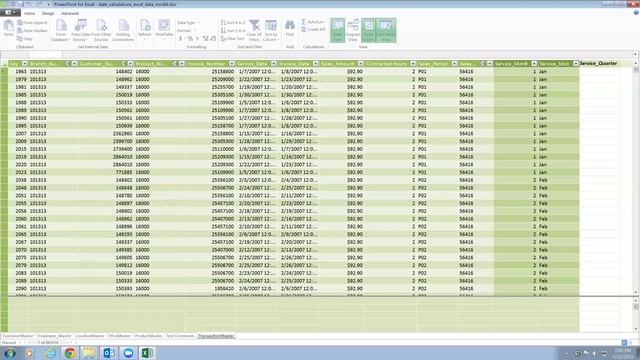Image resolution: width=640 pixels, height=360 pixels.
Task: Open Internet Explorer from the taskbar
Action: [x=51, y=353]
